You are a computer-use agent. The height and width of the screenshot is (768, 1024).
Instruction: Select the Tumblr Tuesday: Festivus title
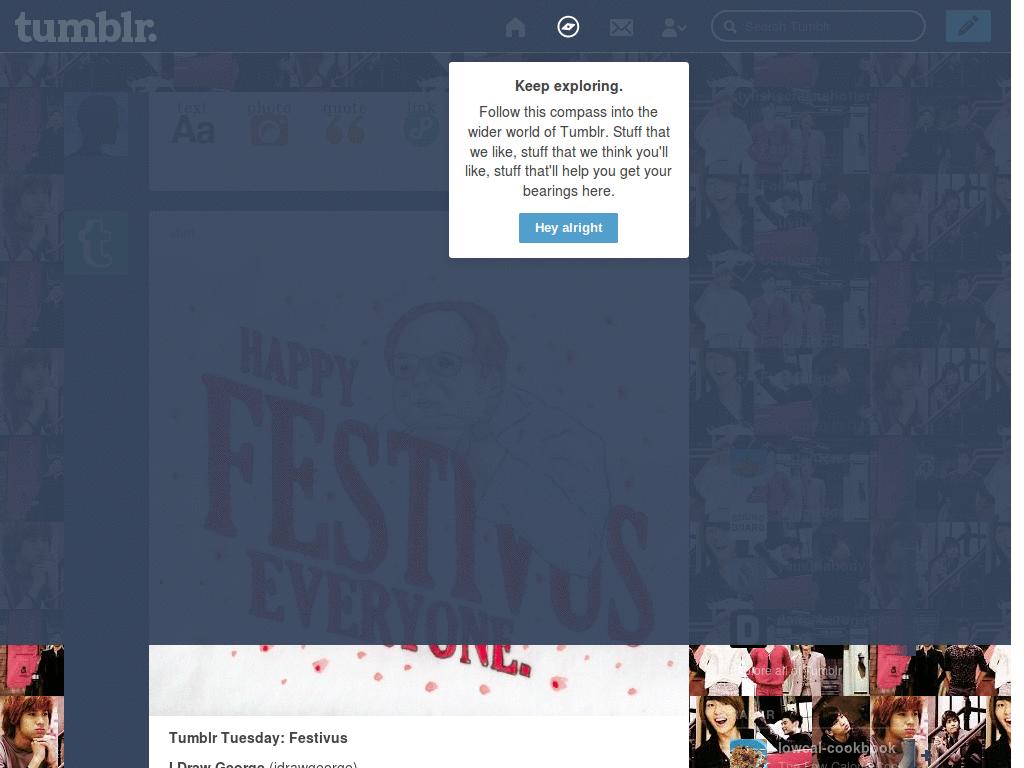pyautogui.click(x=258, y=738)
